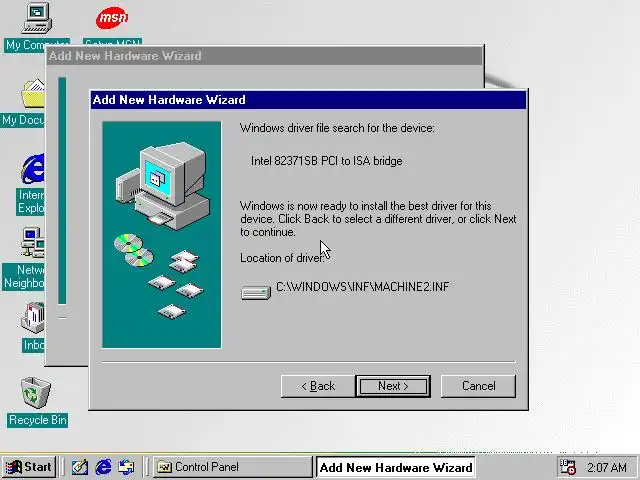Switch to the Control Panel taskbar button

233,467
